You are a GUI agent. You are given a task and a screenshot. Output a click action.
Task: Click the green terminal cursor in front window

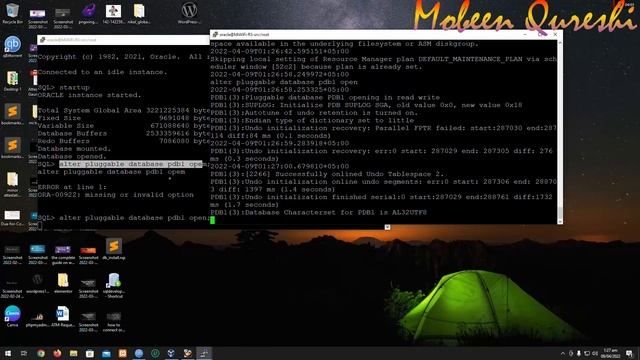[212, 220]
